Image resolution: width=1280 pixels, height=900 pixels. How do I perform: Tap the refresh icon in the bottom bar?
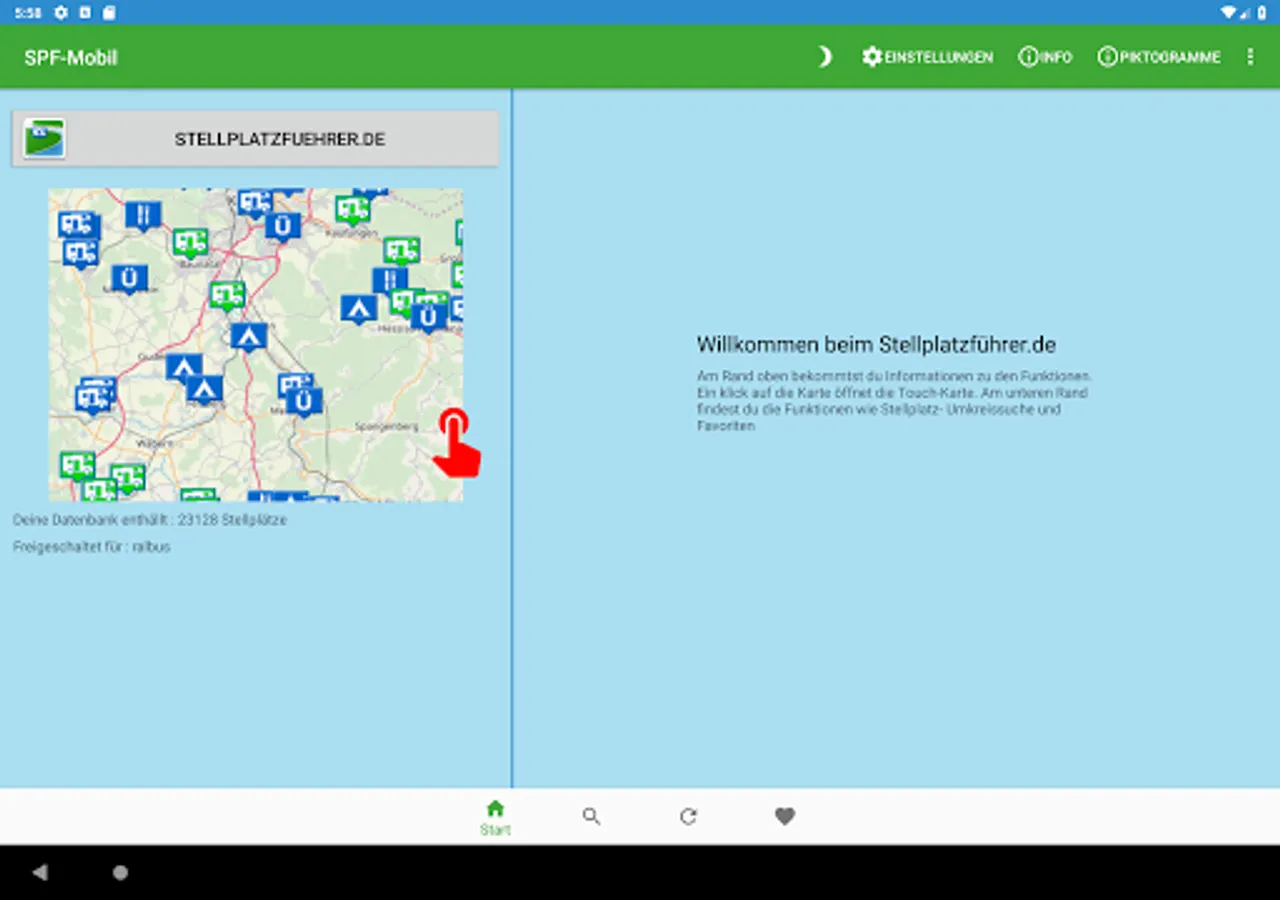pos(688,816)
